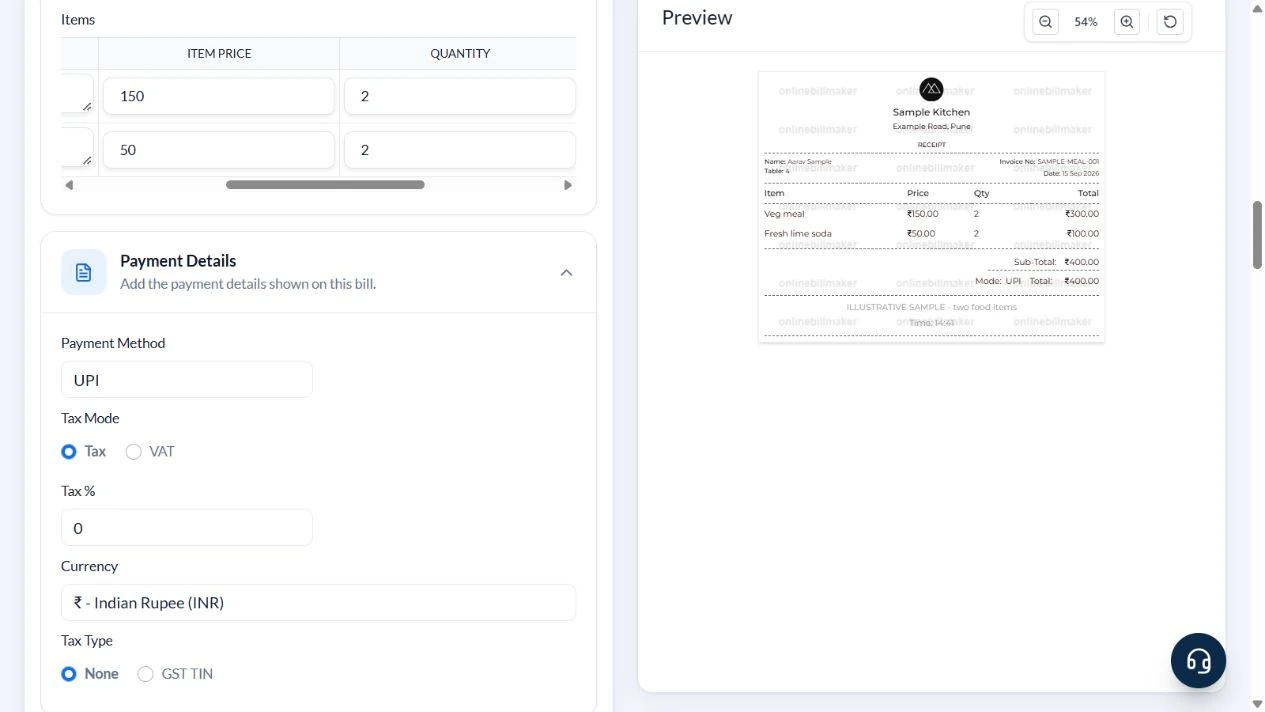Click the items horizontal scrollbar thumb
Viewport: 1265px width, 712px height.
point(325,185)
